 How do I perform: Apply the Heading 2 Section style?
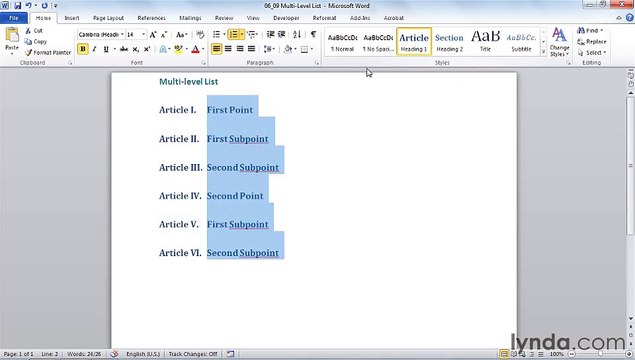point(449,42)
